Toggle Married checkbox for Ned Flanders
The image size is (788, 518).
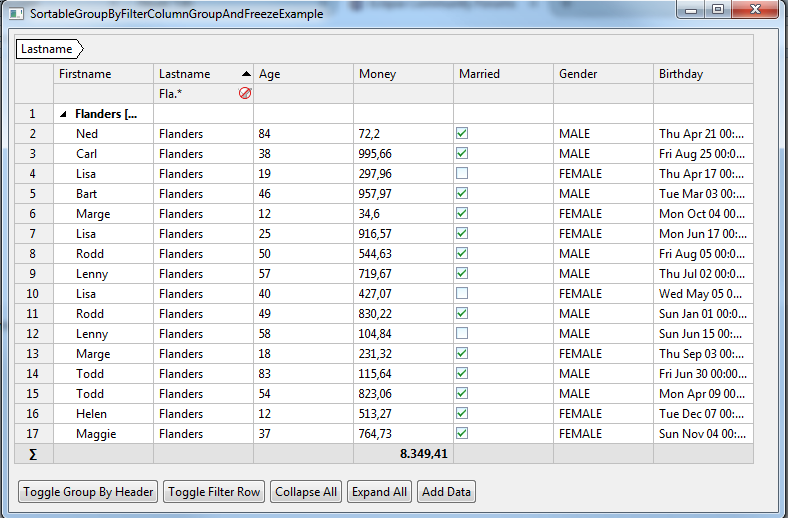pos(462,133)
